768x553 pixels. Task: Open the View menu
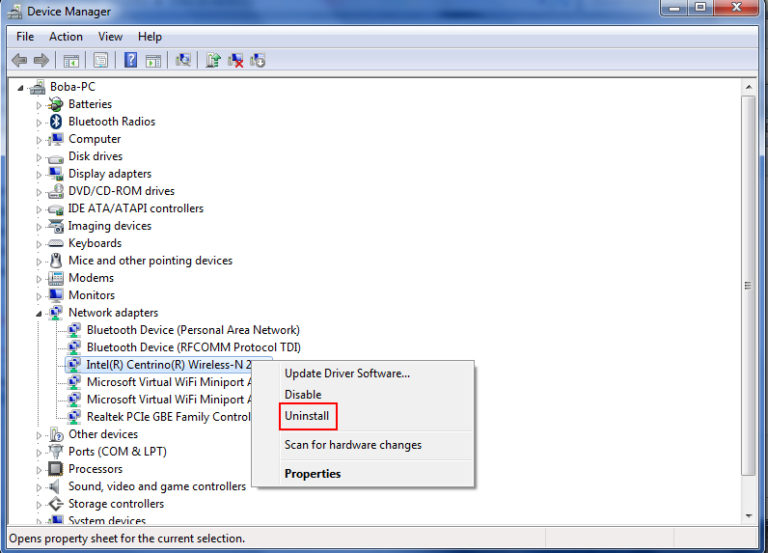[110, 37]
